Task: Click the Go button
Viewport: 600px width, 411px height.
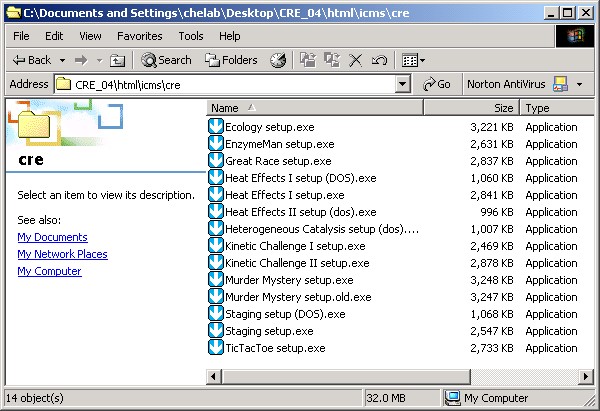Action: (x=436, y=84)
